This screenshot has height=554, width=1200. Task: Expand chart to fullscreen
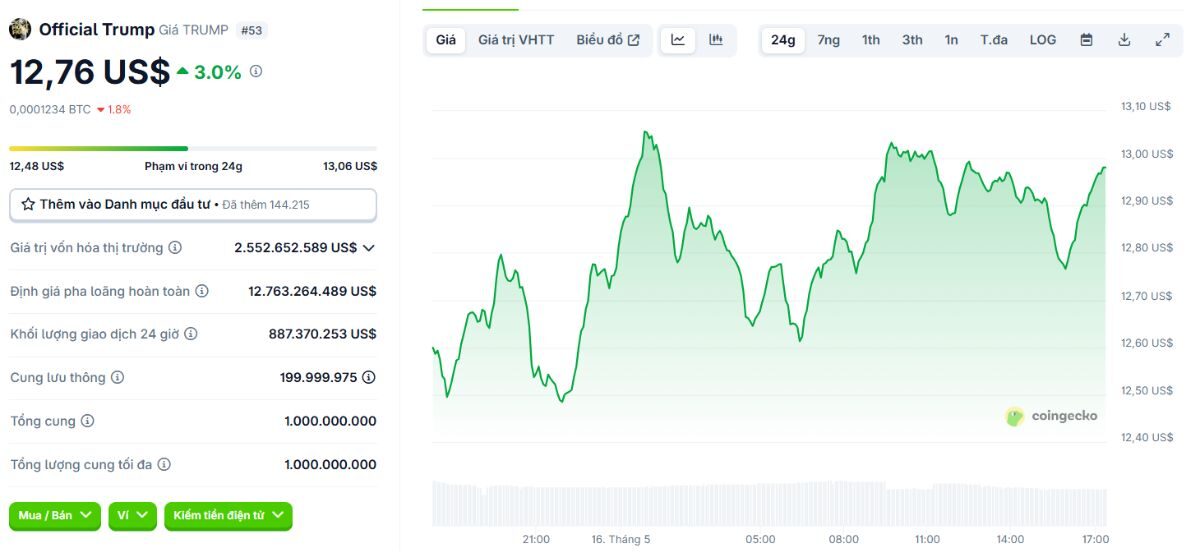(x=1162, y=40)
